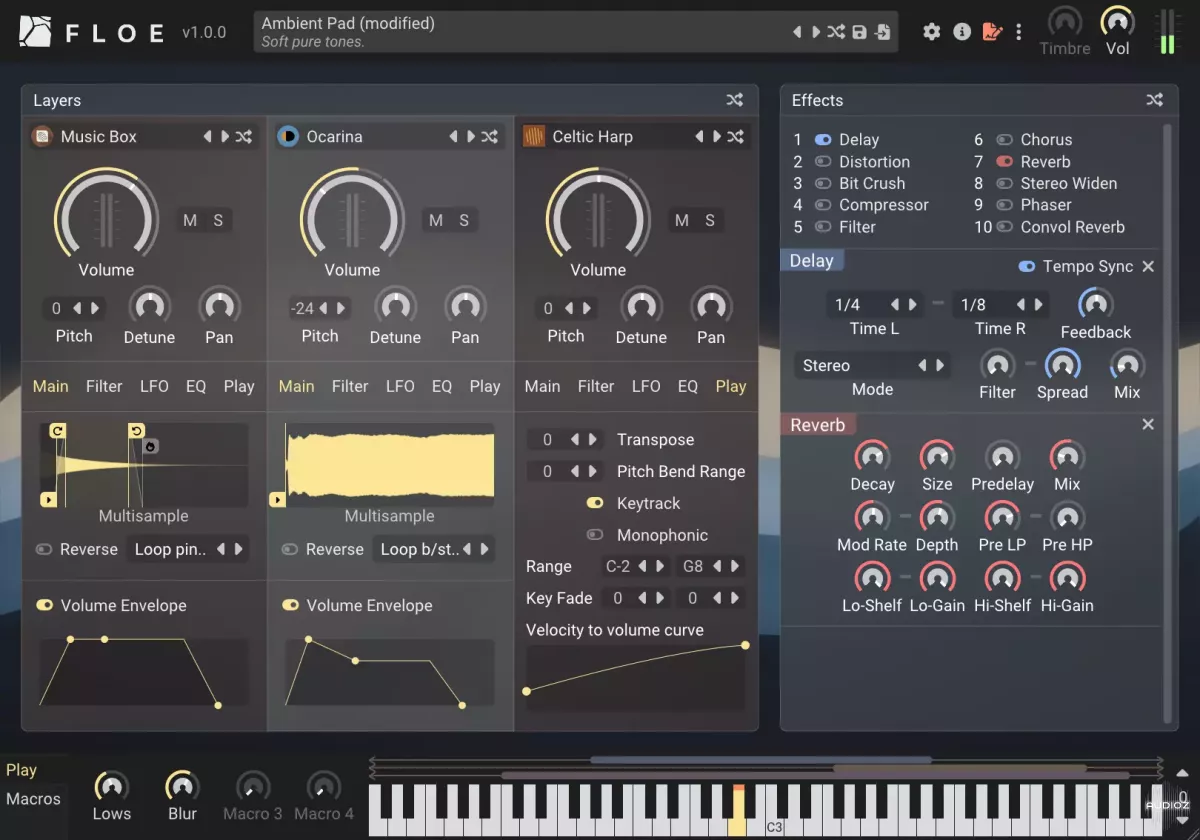Click the info icon in top bar
1200x840 pixels.
tap(962, 32)
